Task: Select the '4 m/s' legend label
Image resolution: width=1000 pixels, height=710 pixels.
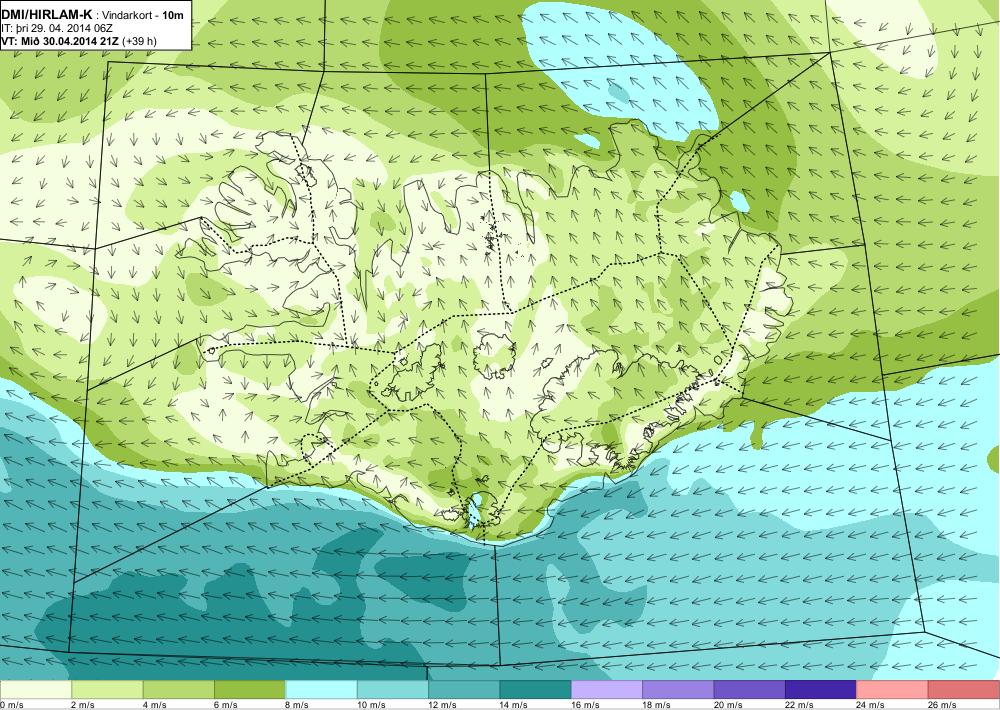Action: coord(154,705)
